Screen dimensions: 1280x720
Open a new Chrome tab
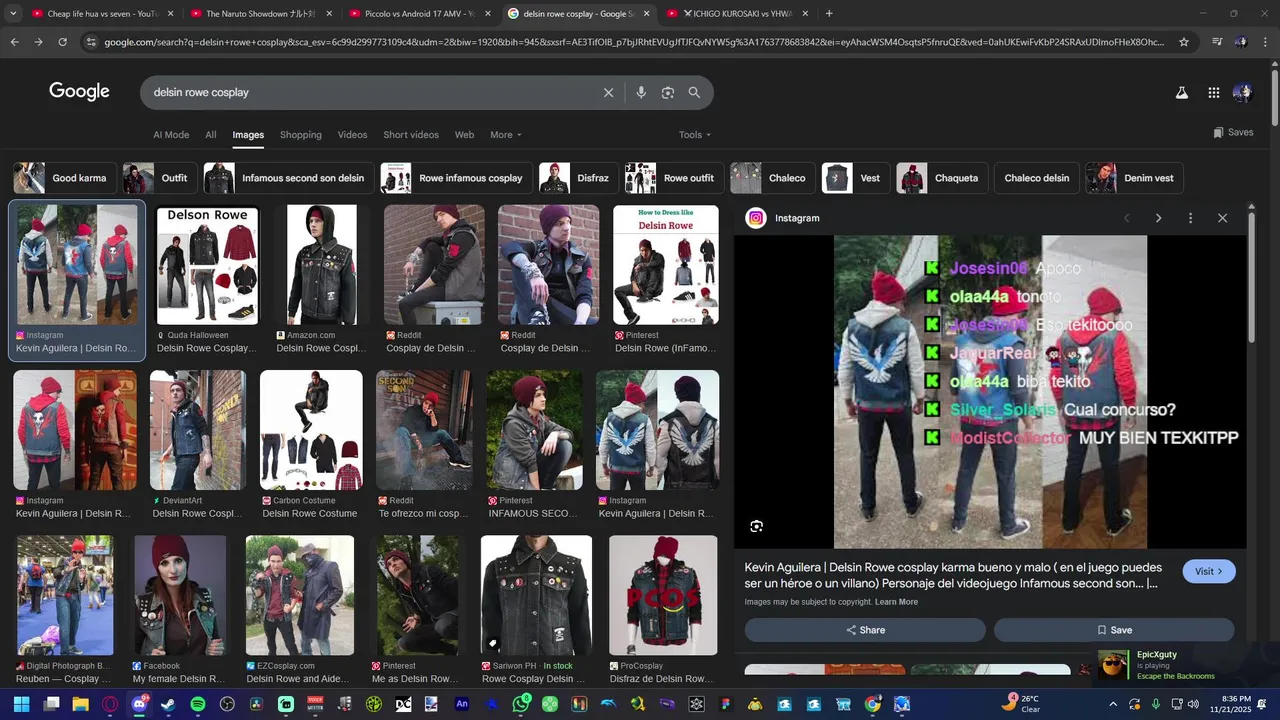pos(829,14)
